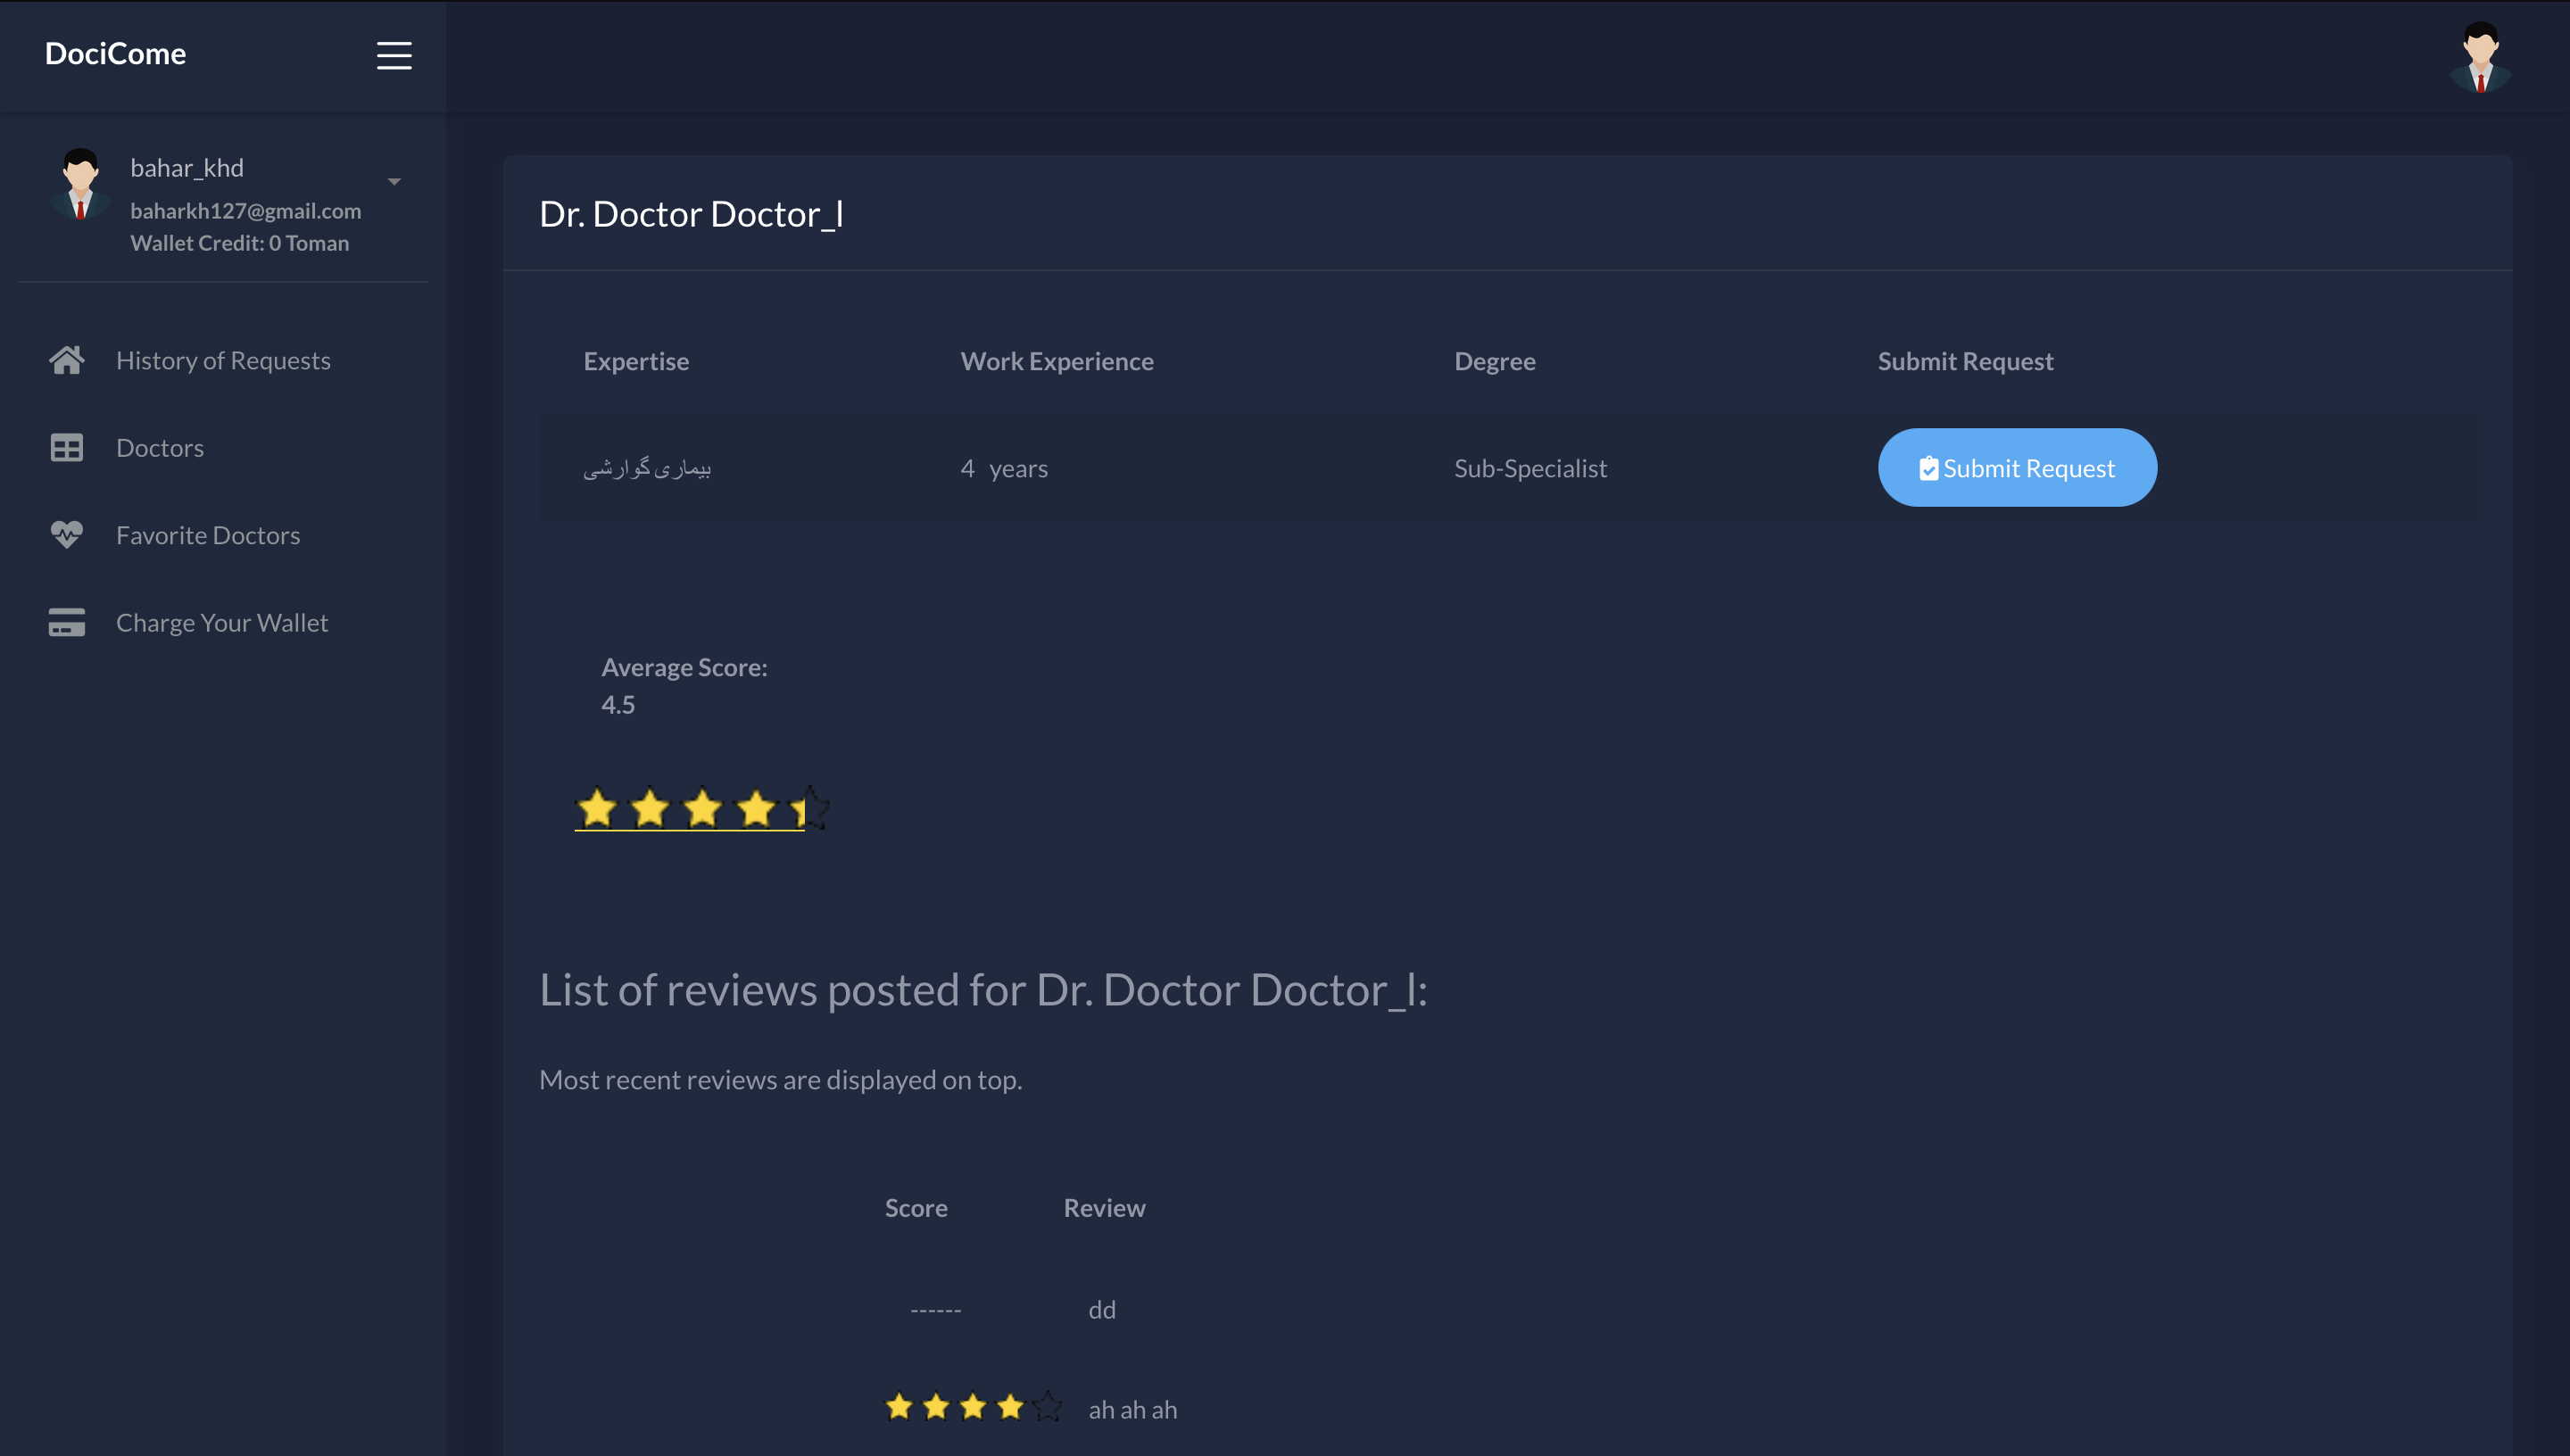Expand the bahar_khd account dropdown arrow

click(394, 182)
